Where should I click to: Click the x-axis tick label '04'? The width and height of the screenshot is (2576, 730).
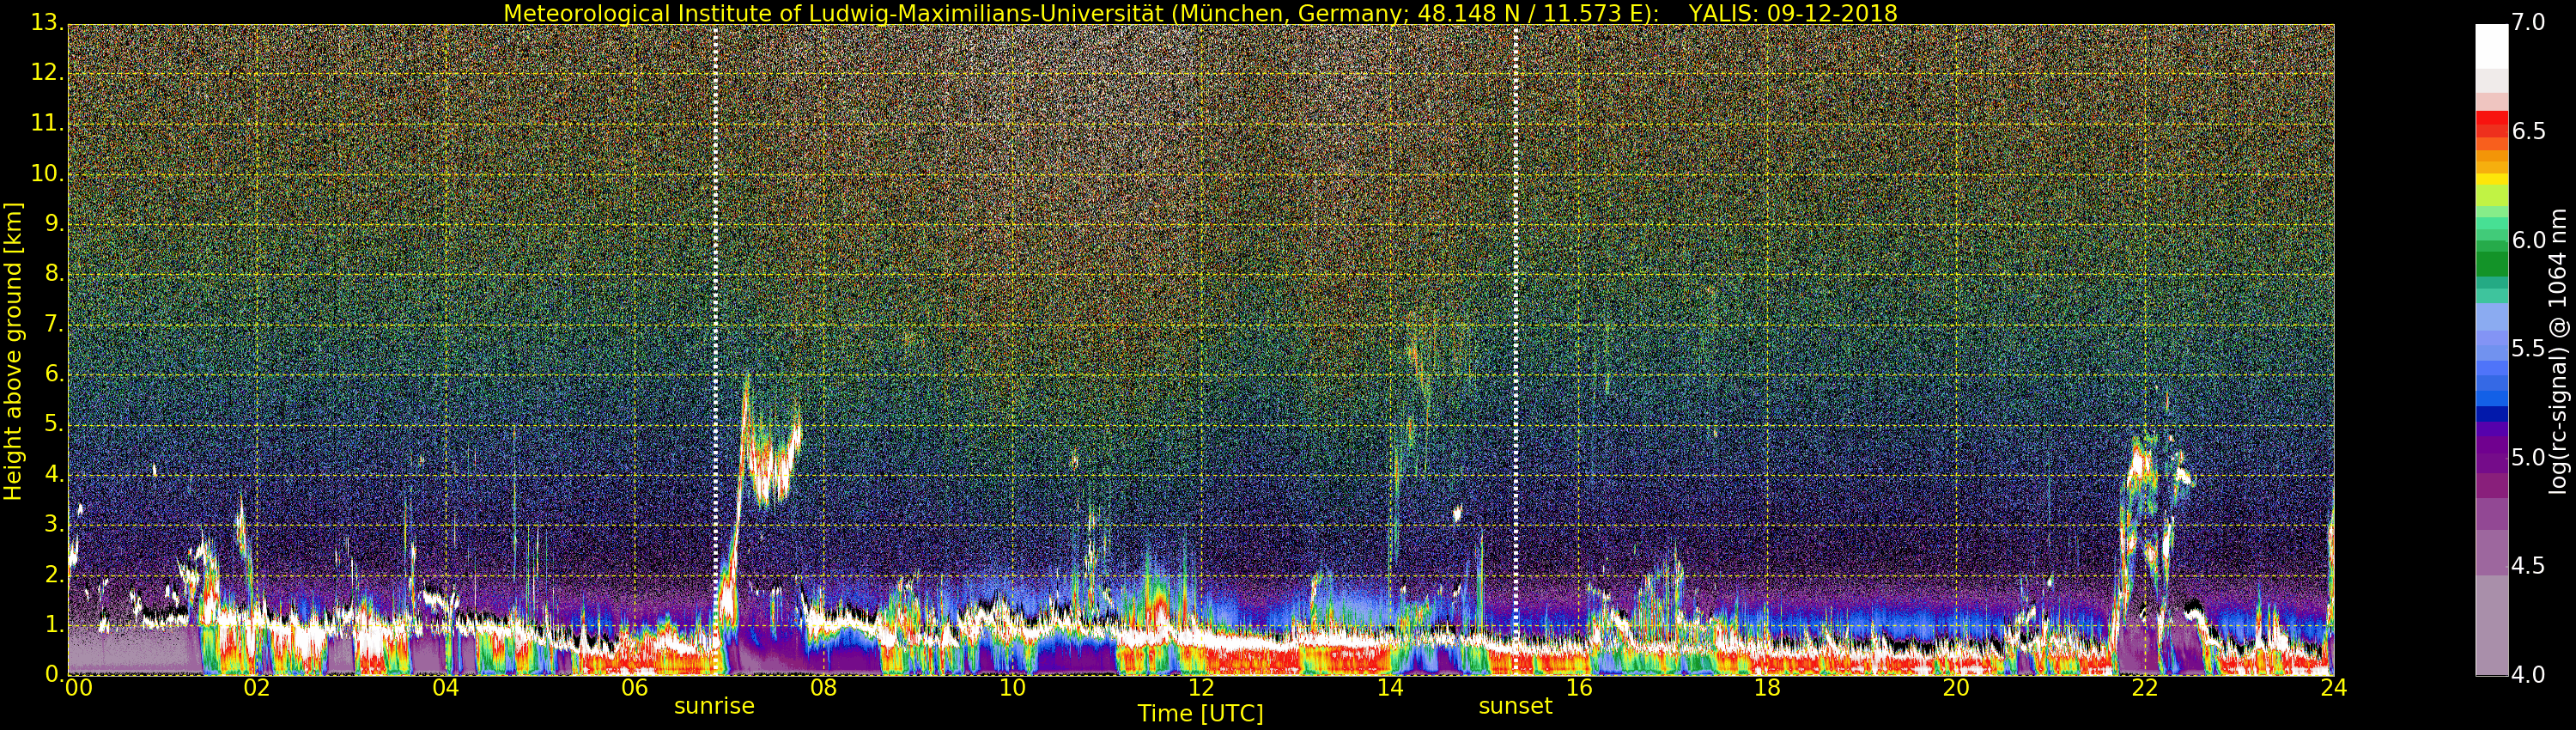point(446,688)
